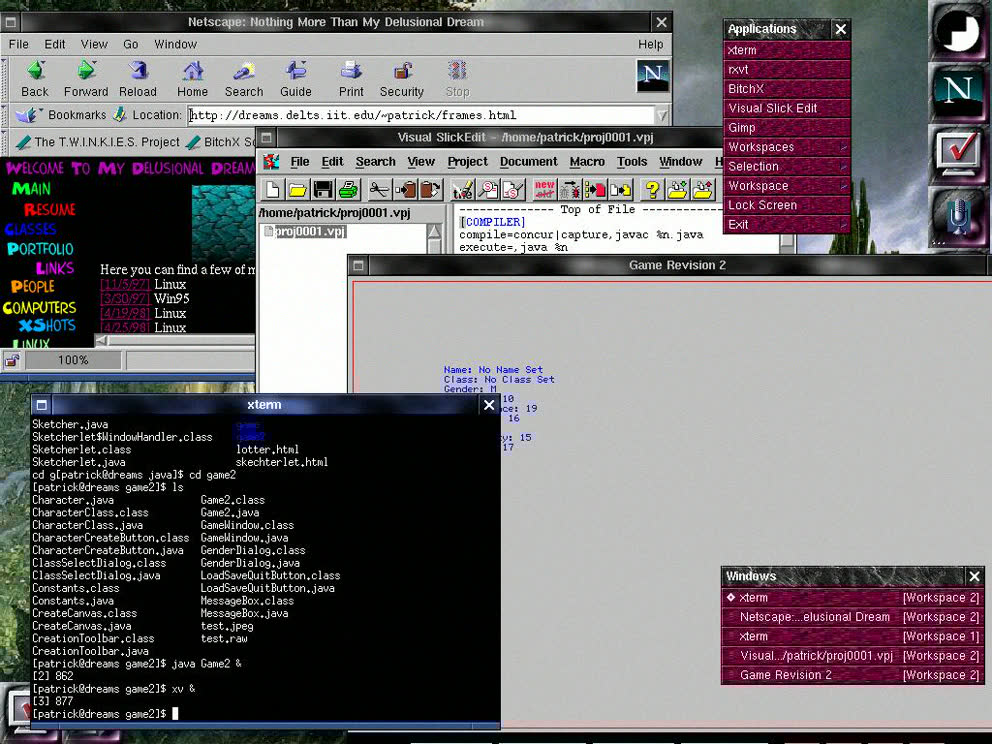Click the Home icon in Netscape toolbar

[192, 70]
